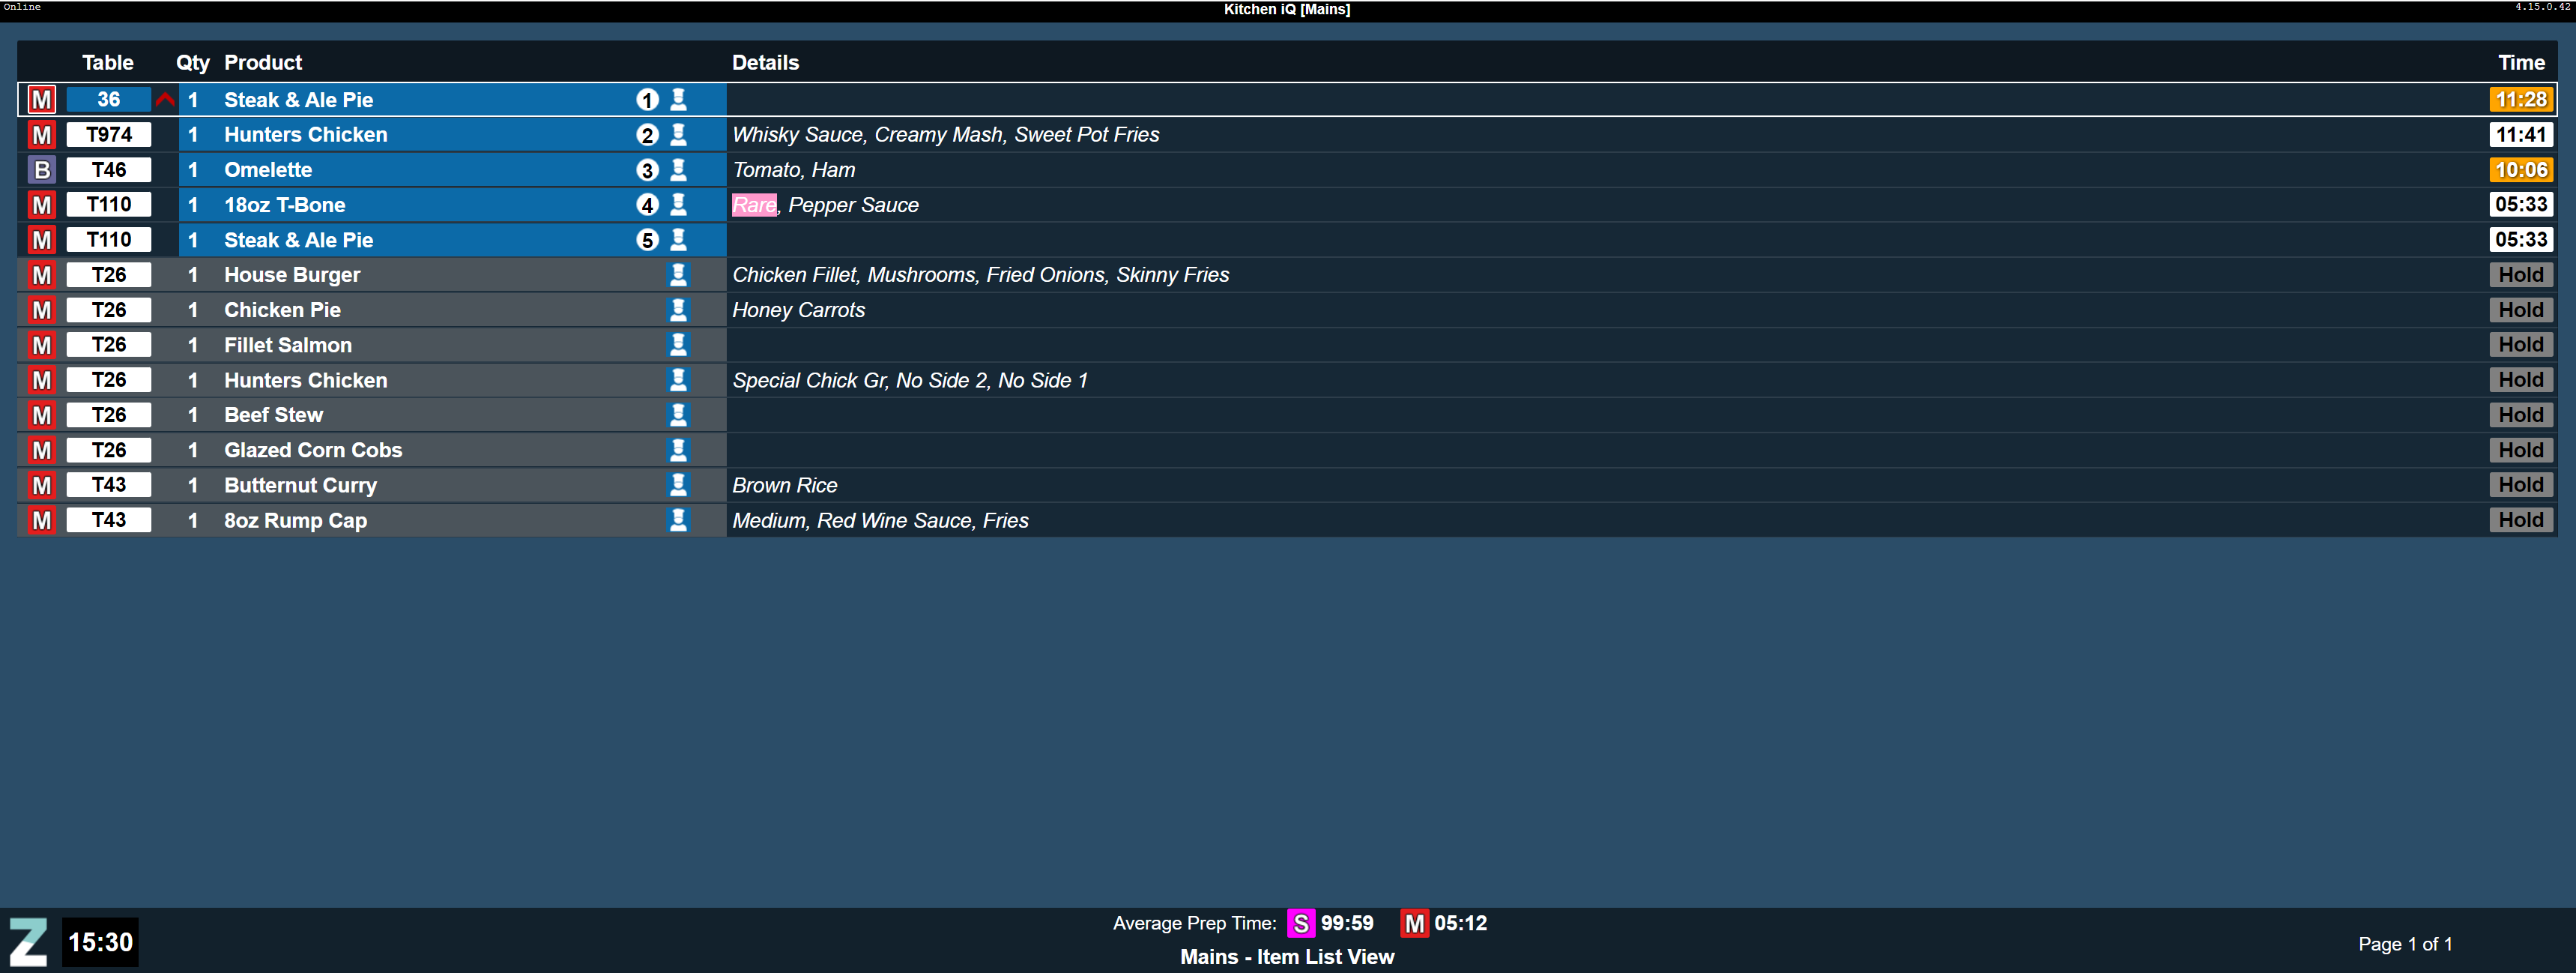Viewport: 2576px width, 973px height.
Task: Click the chef icon on Steak & Ale Pie table 36
Action: pos(678,99)
